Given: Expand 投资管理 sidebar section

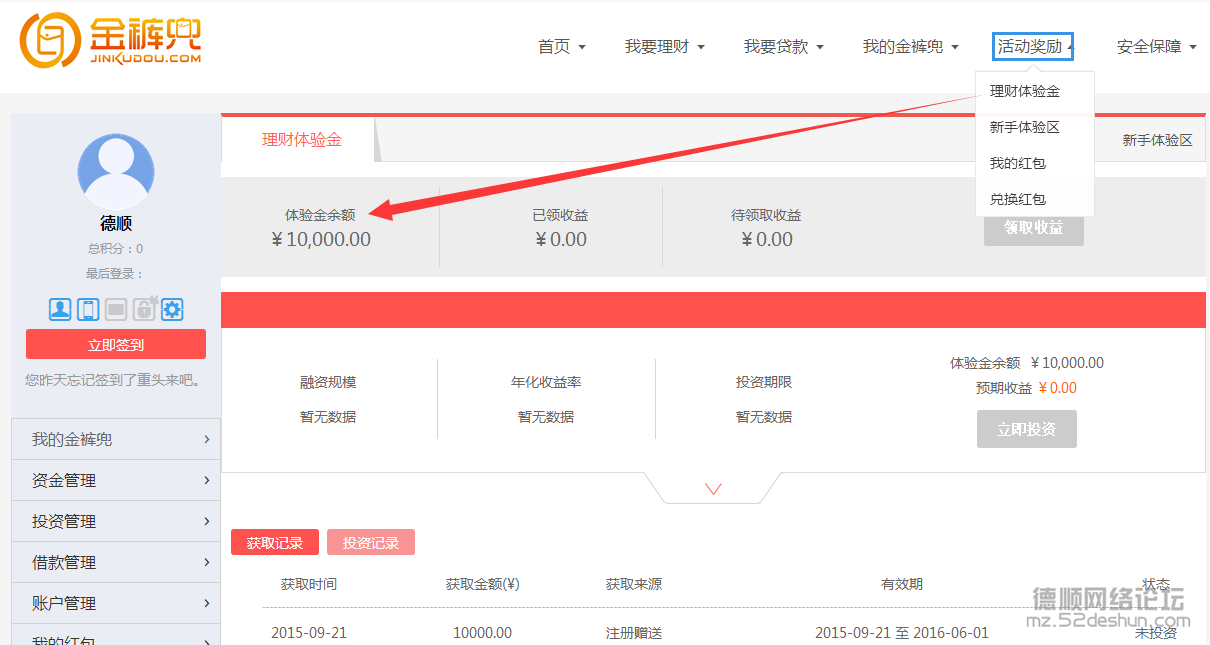Looking at the screenshot, I should [x=116, y=521].
